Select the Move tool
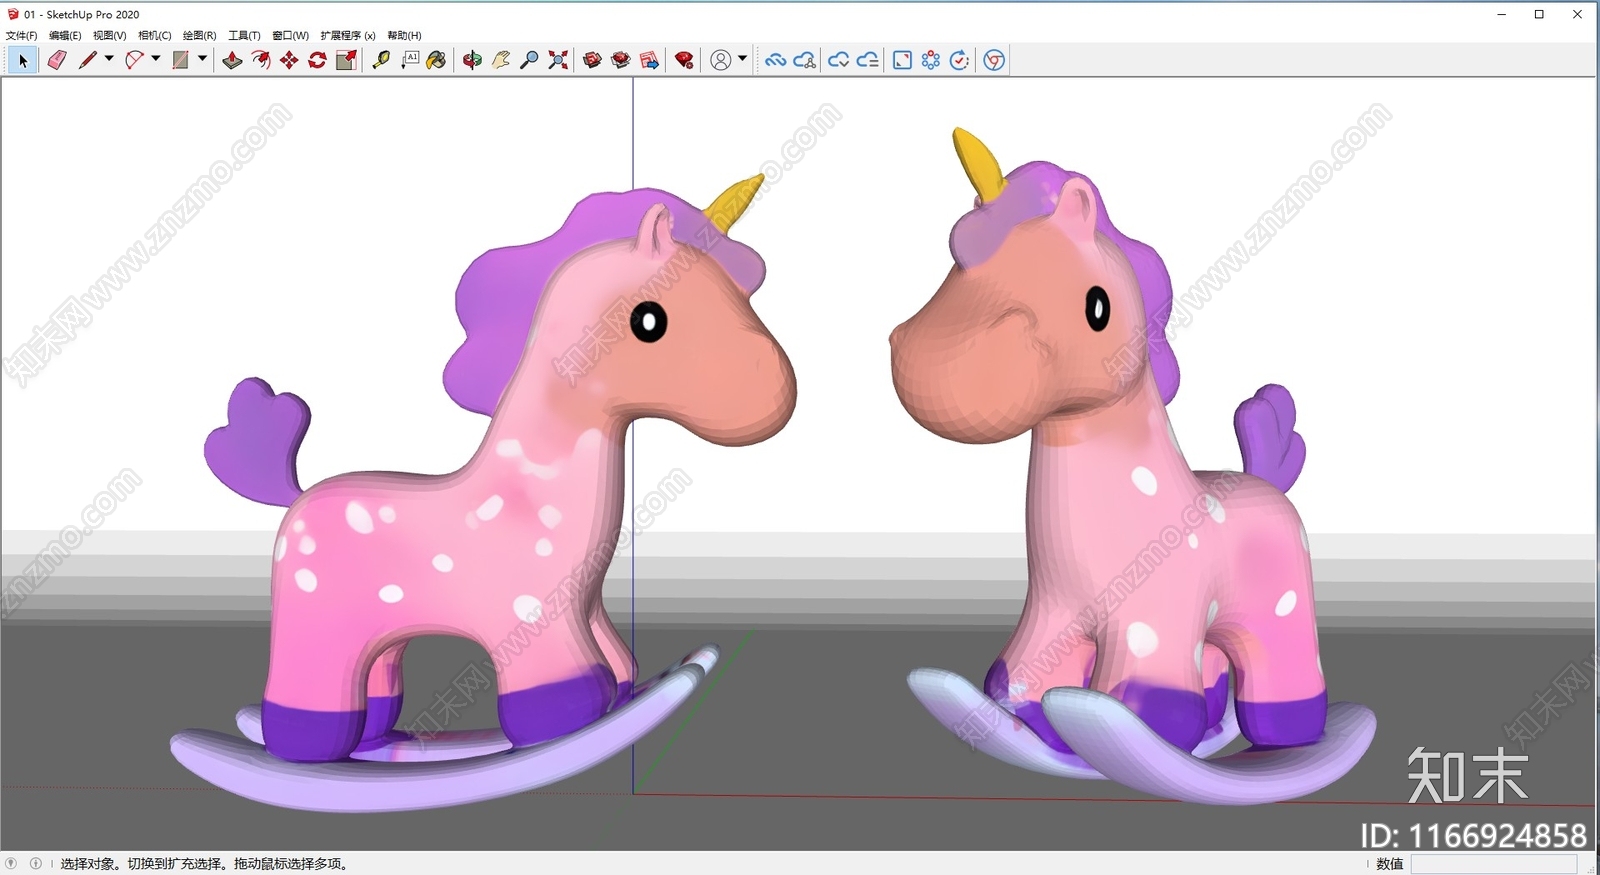This screenshot has height=875, width=1600. point(289,60)
